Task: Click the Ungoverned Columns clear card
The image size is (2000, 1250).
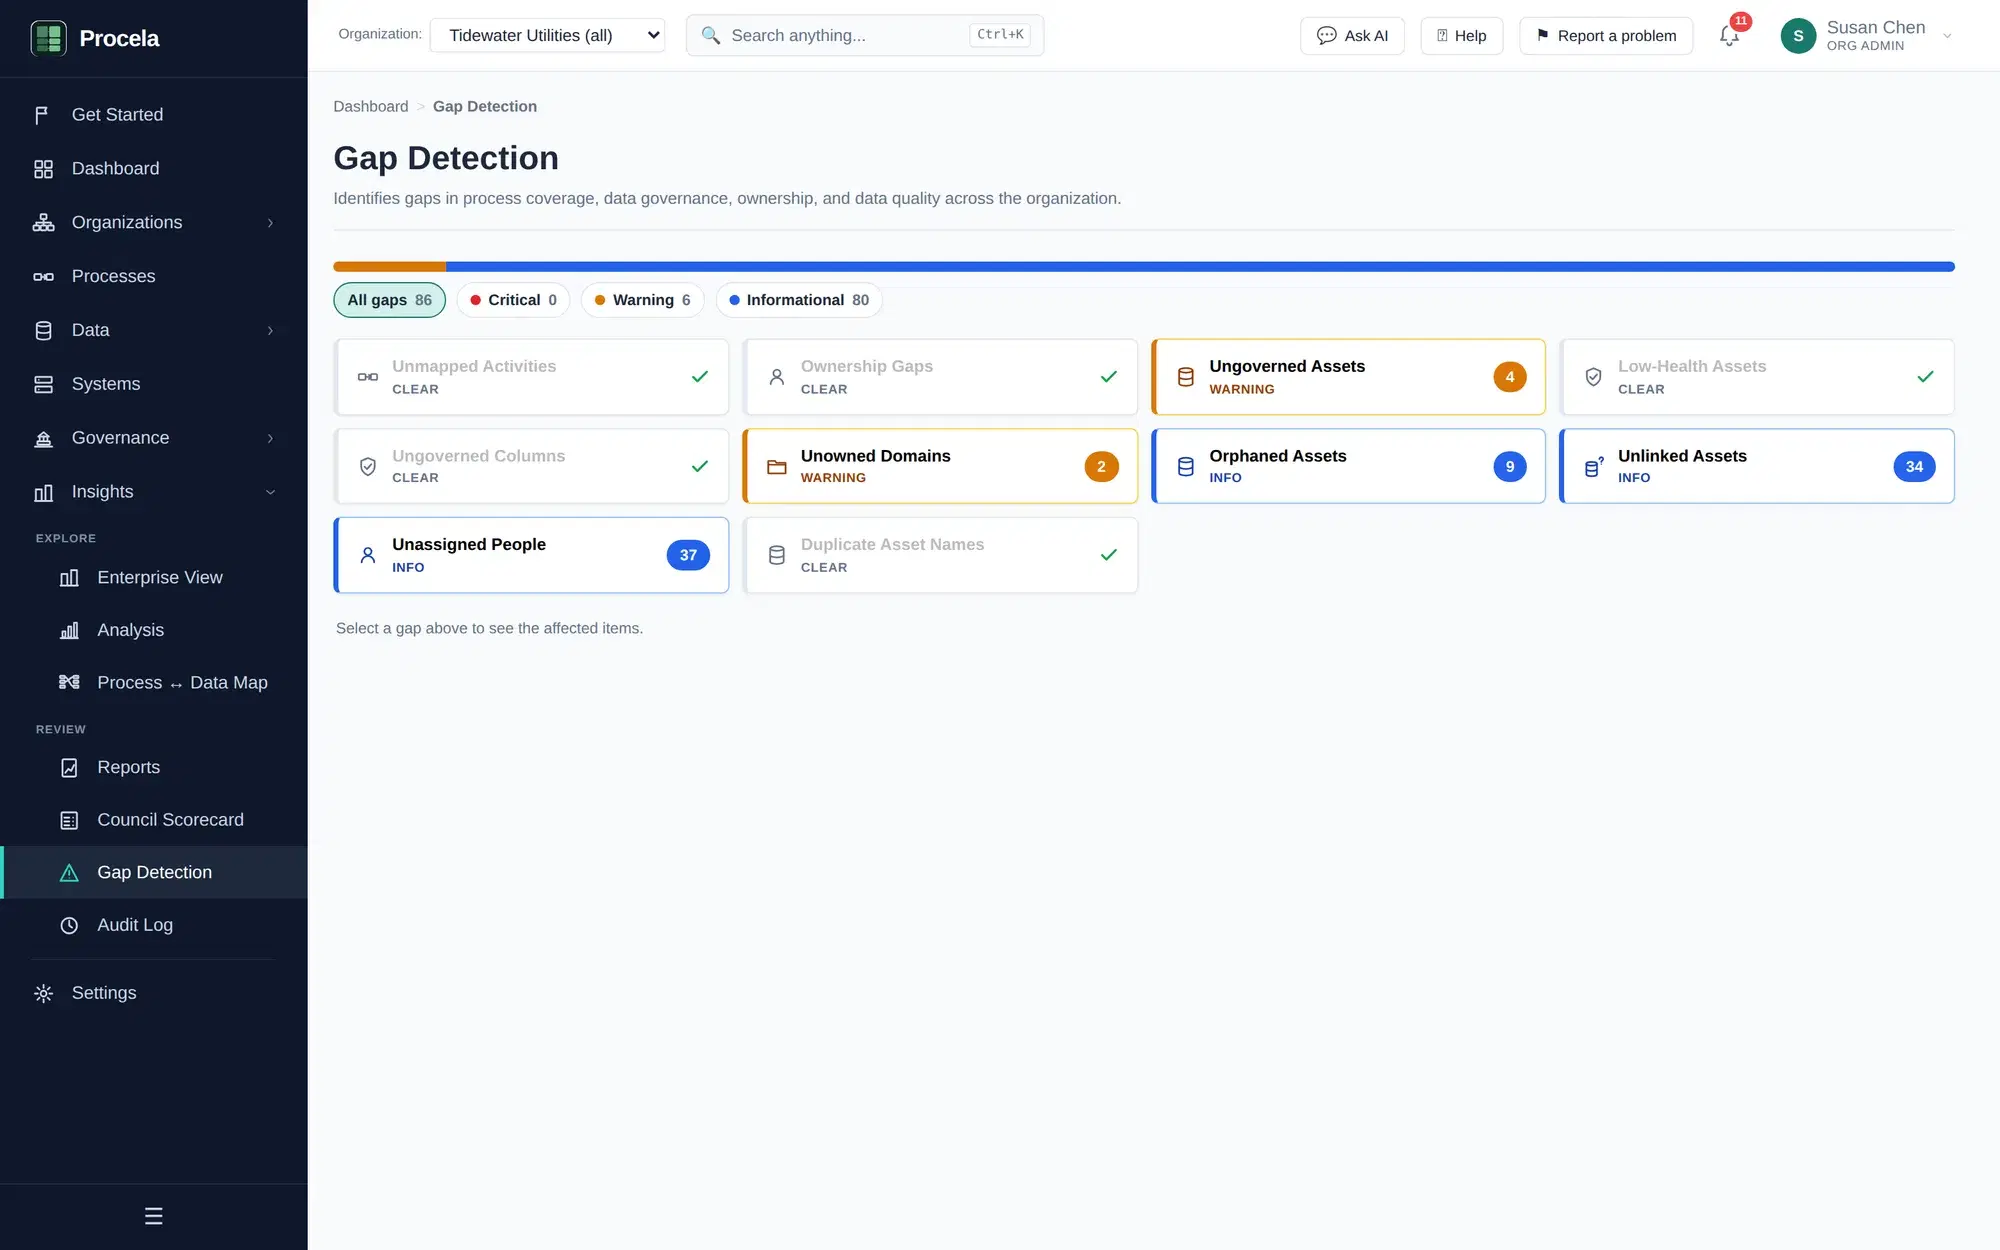Action: coord(531,467)
